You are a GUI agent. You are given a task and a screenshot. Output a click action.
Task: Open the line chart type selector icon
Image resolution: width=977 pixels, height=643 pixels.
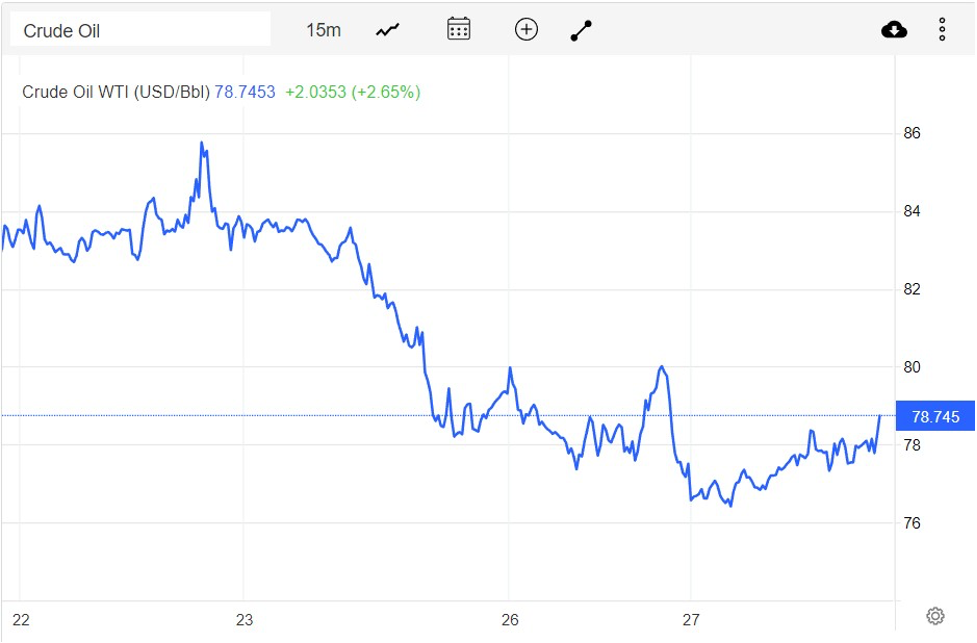click(388, 30)
